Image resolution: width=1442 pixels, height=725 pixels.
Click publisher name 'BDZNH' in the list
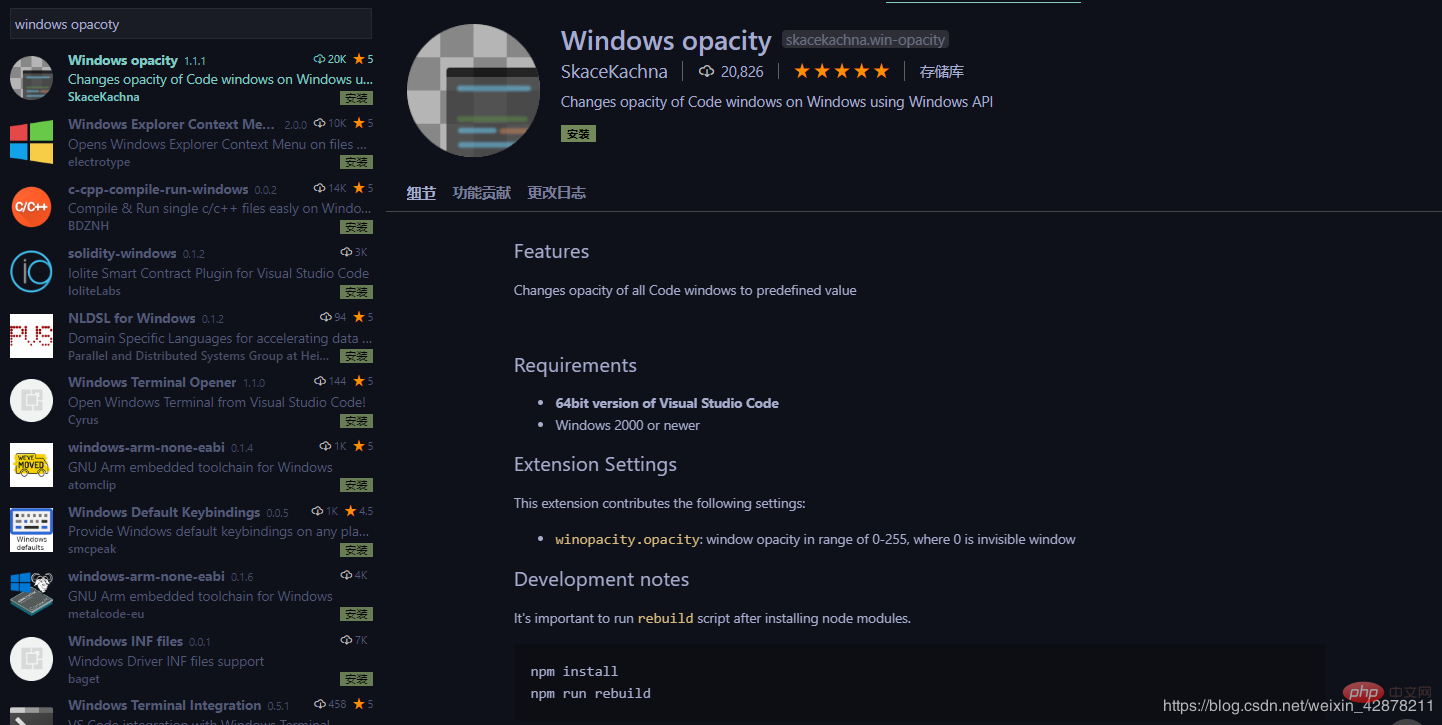[x=87, y=226]
